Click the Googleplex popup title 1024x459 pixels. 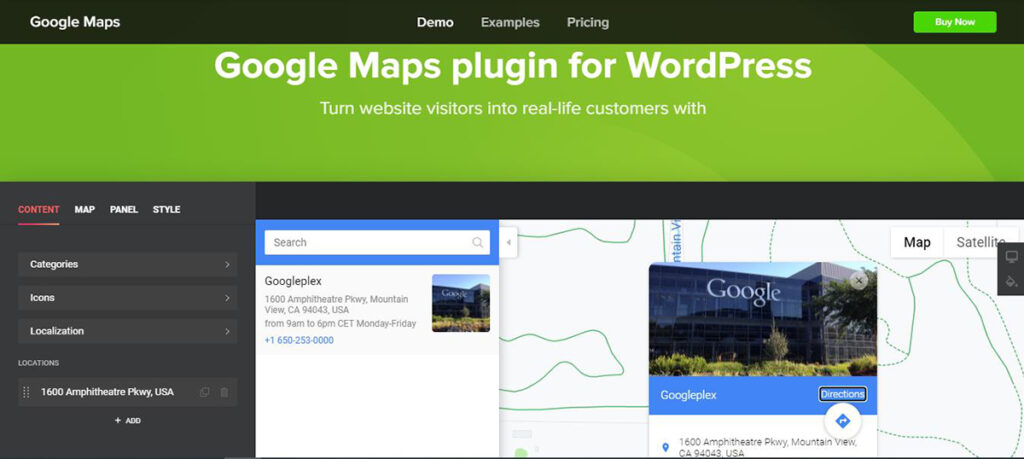pyautogui.click(x=688, y=395)
